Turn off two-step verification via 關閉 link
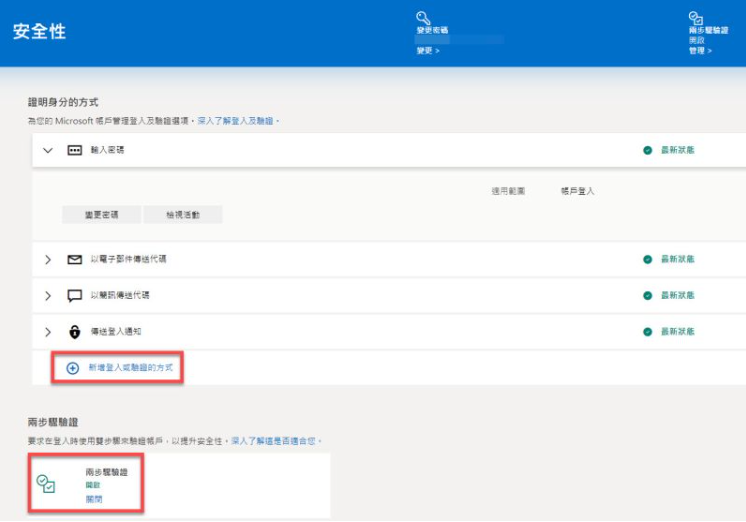This screenshot has width=746, height=522. pos(93,498)
